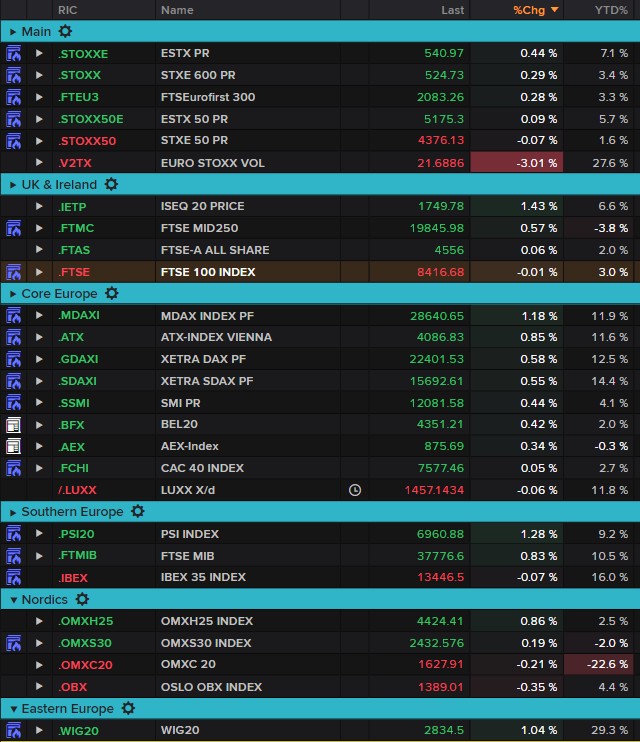Click the 1.43 % change cell for ISEQ

(x=516, y=206)
